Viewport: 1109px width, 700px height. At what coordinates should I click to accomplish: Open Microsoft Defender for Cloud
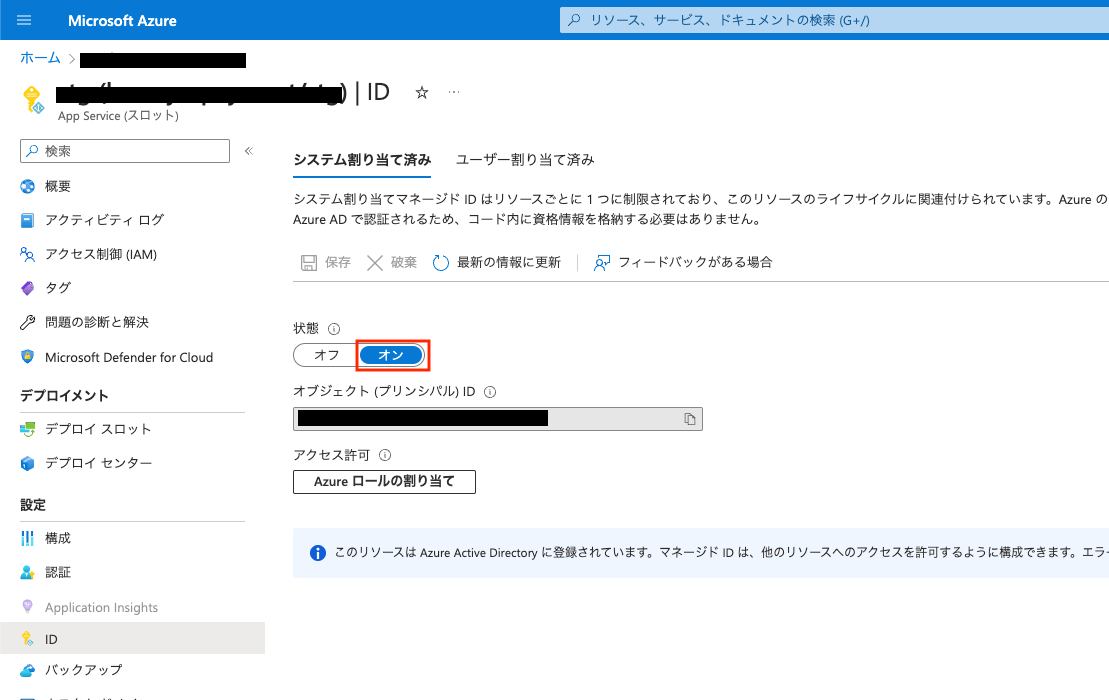tap(129, 358)
